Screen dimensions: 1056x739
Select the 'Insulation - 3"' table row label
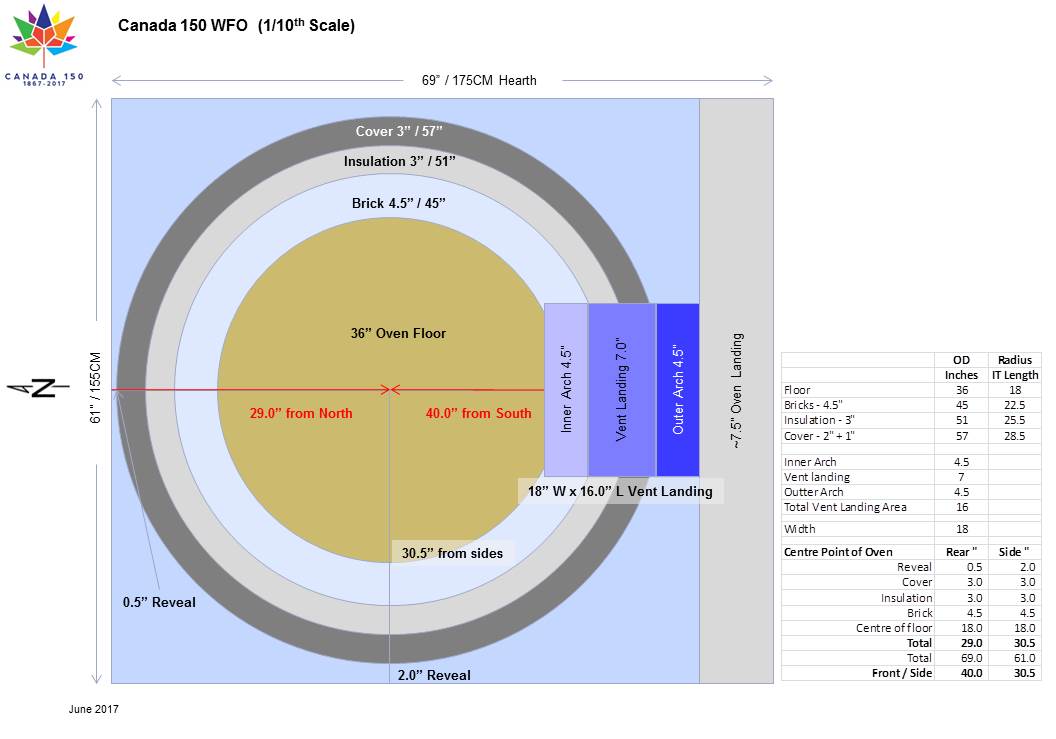(x=819, y=420)
